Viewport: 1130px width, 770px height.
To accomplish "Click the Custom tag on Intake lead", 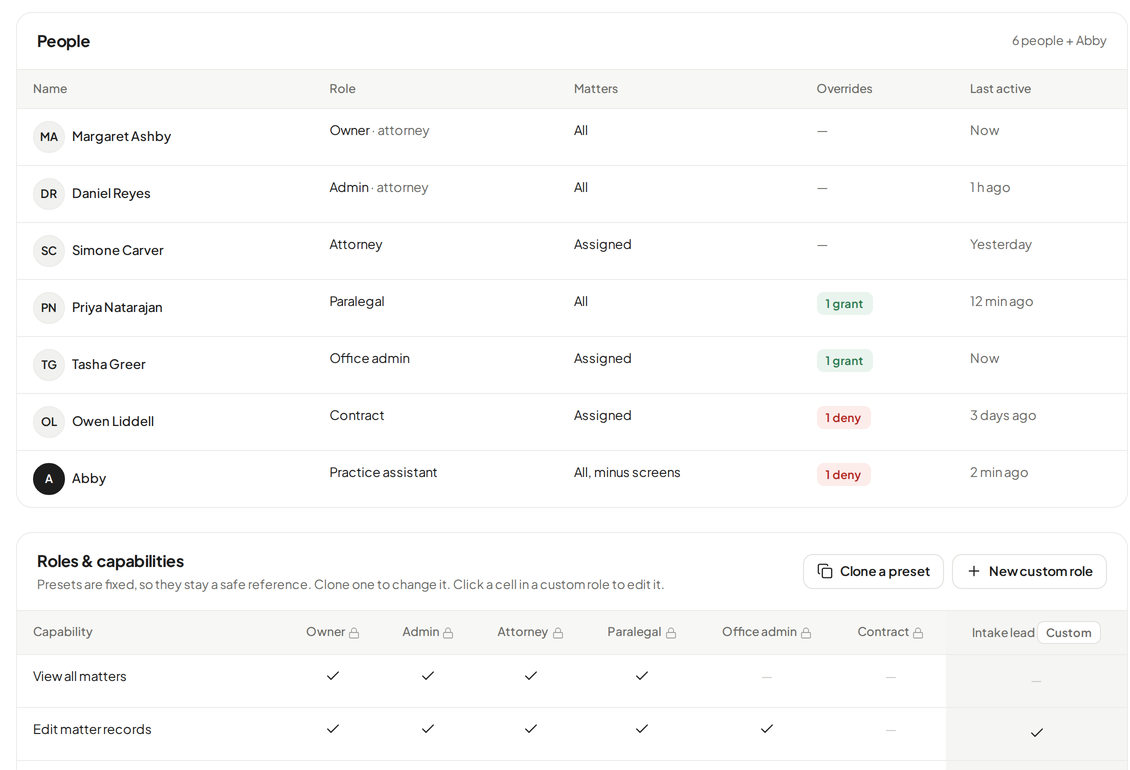I will pos(1069,632).
